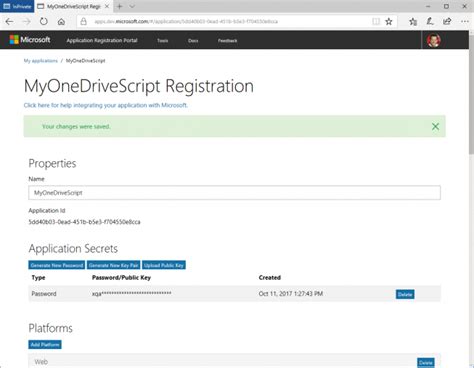
Task: Dismiss the 'Your changes were saved' banner
Action: point(435,126)
